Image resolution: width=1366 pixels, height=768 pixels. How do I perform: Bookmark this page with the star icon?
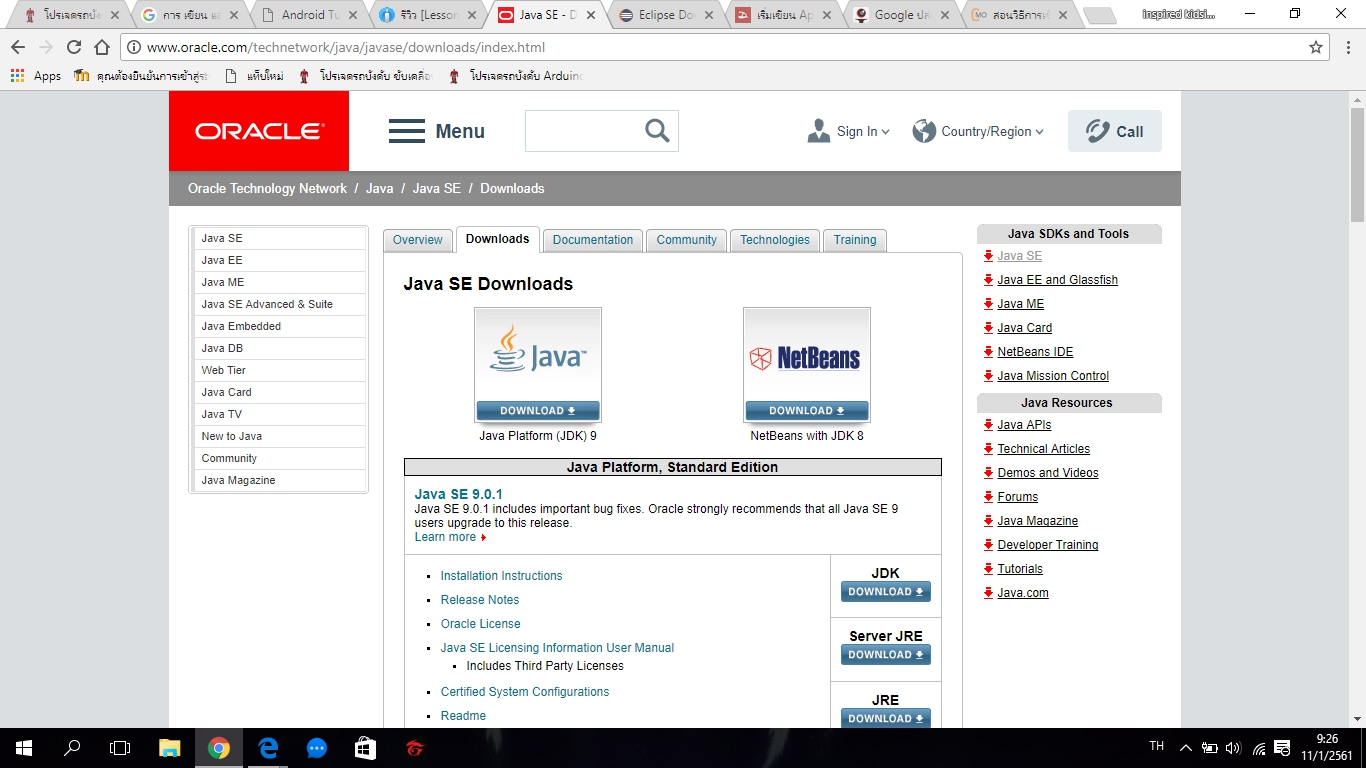1316,47
